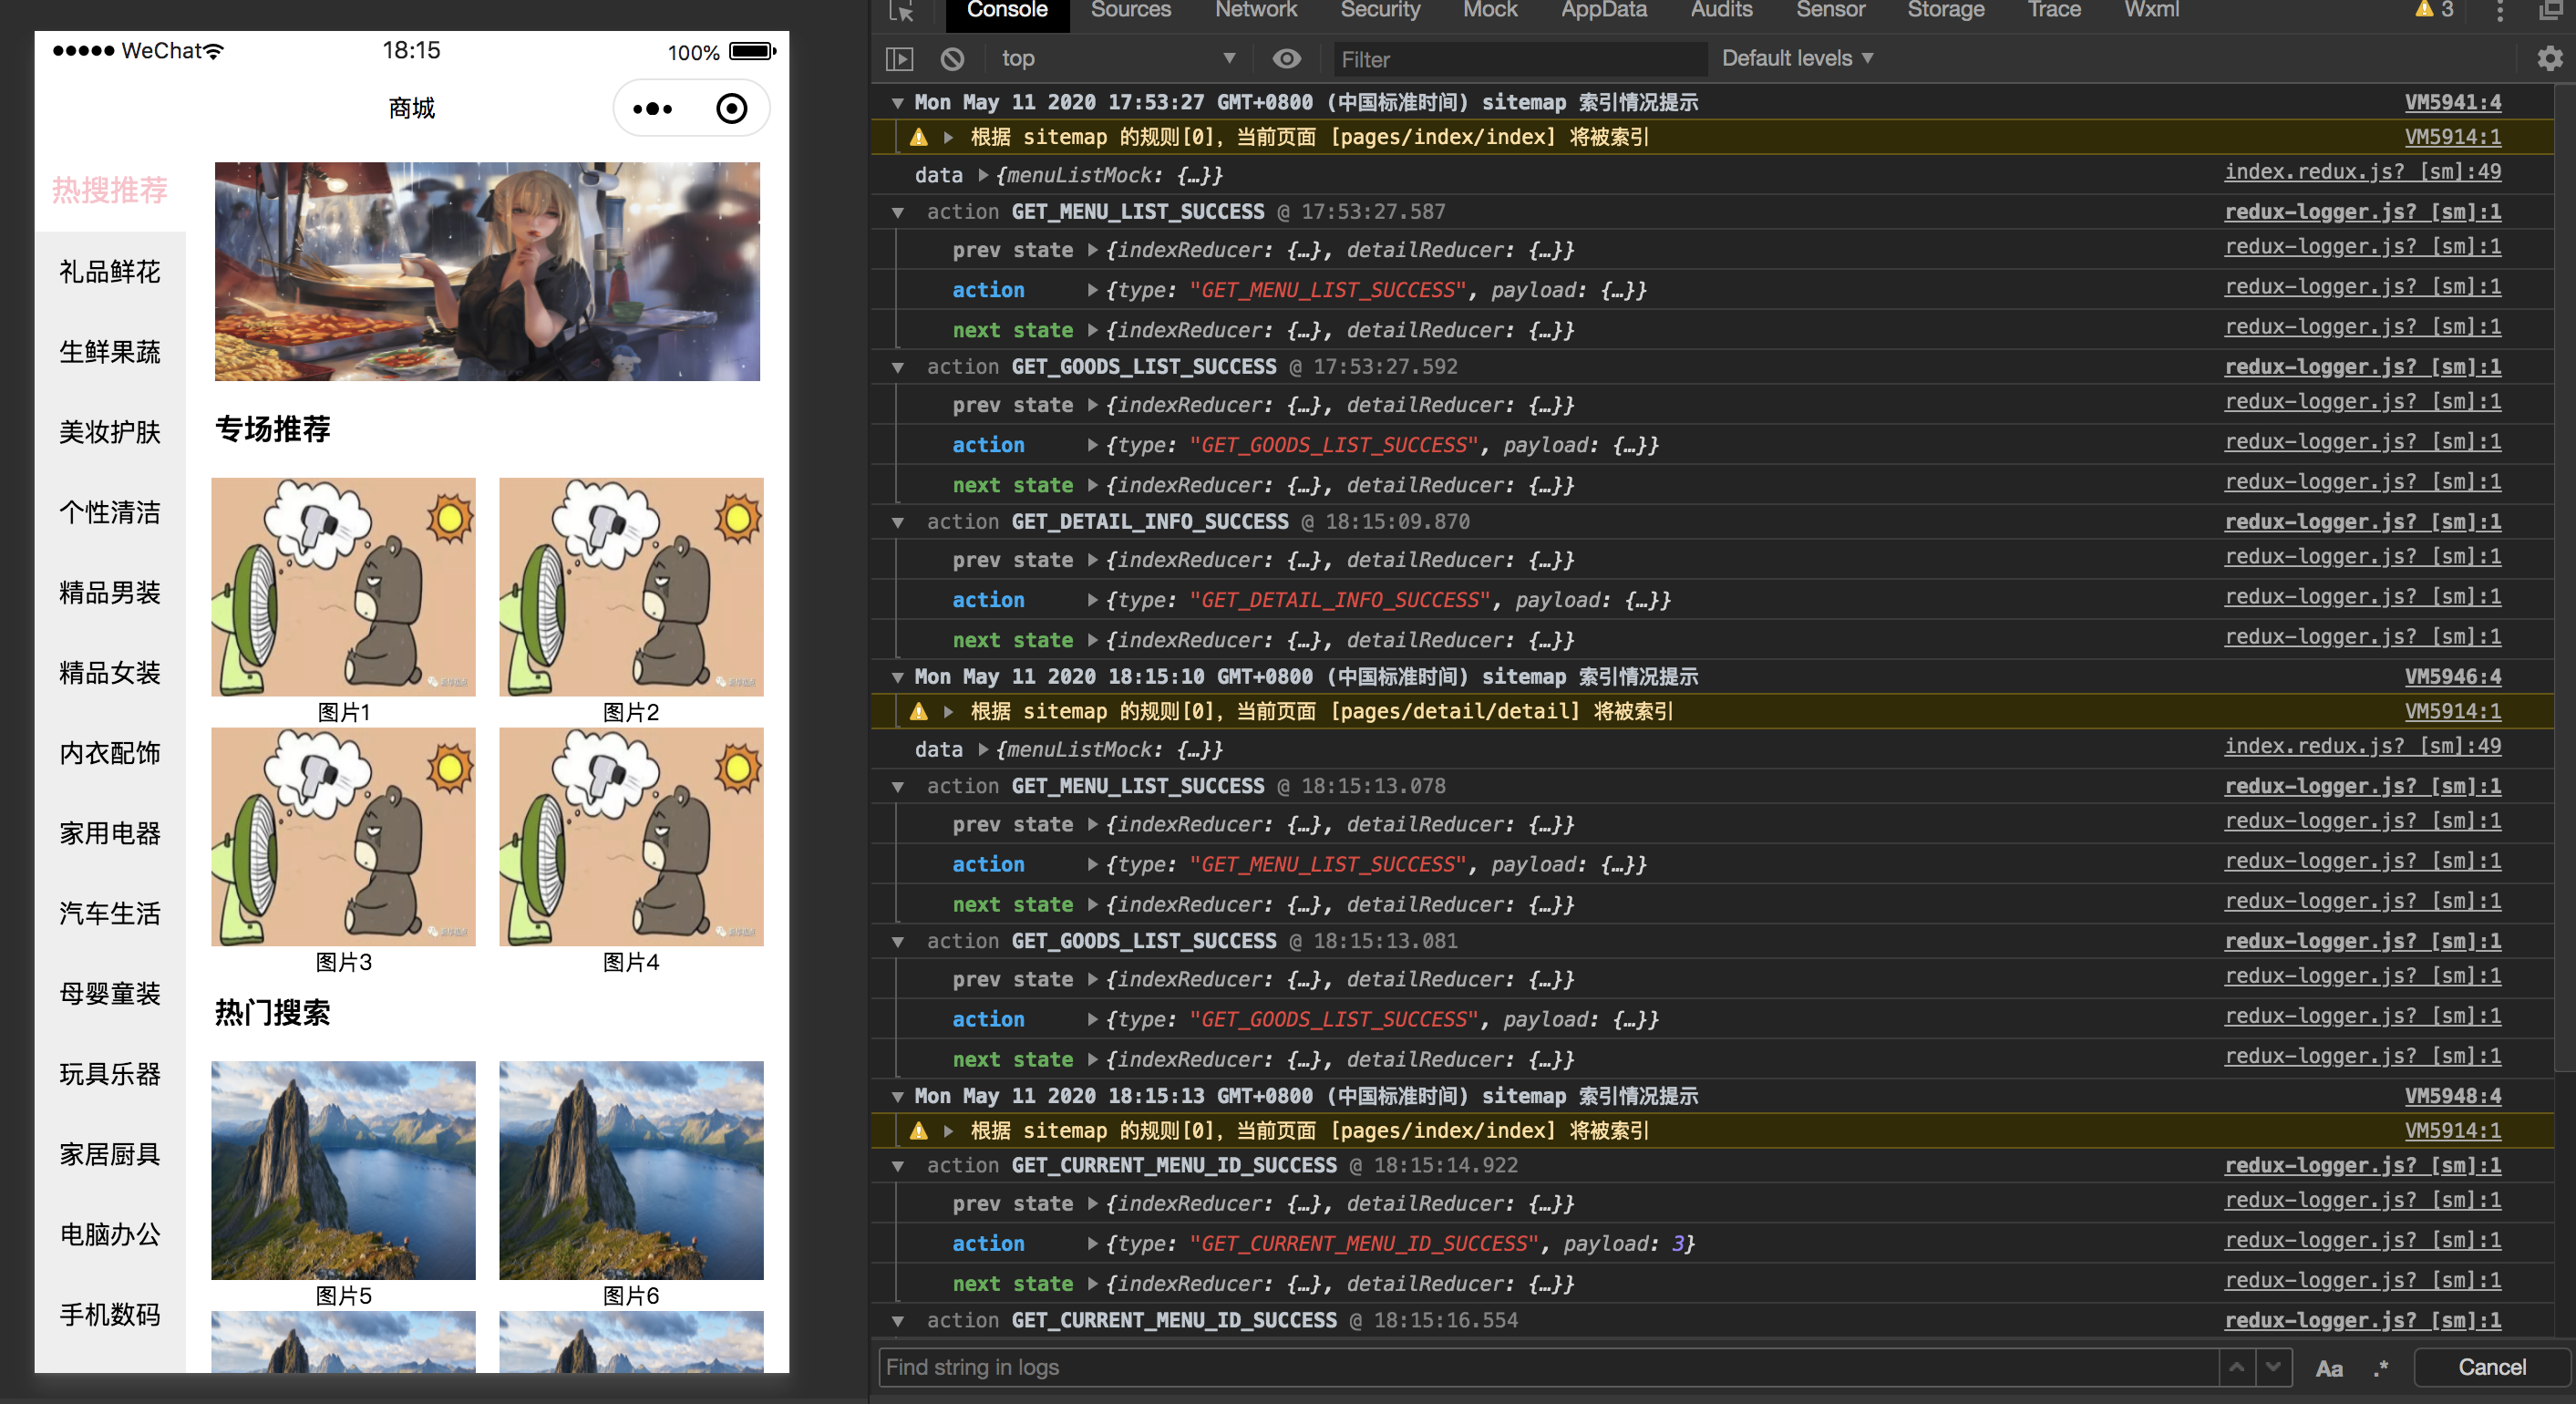
Task: Toggle the live expression eye icon
Action: pyautogui.click(x=1286, y=59)
